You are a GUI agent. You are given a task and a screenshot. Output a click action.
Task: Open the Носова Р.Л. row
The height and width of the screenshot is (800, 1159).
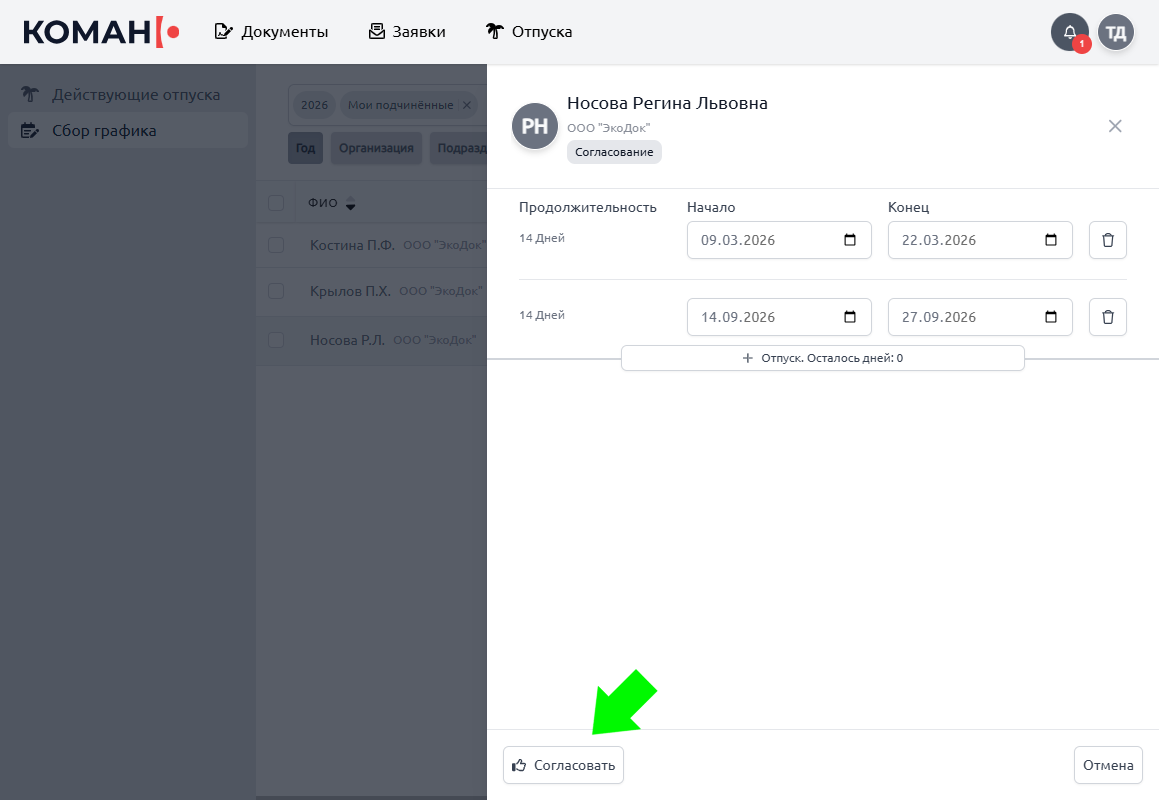point(371,339)
